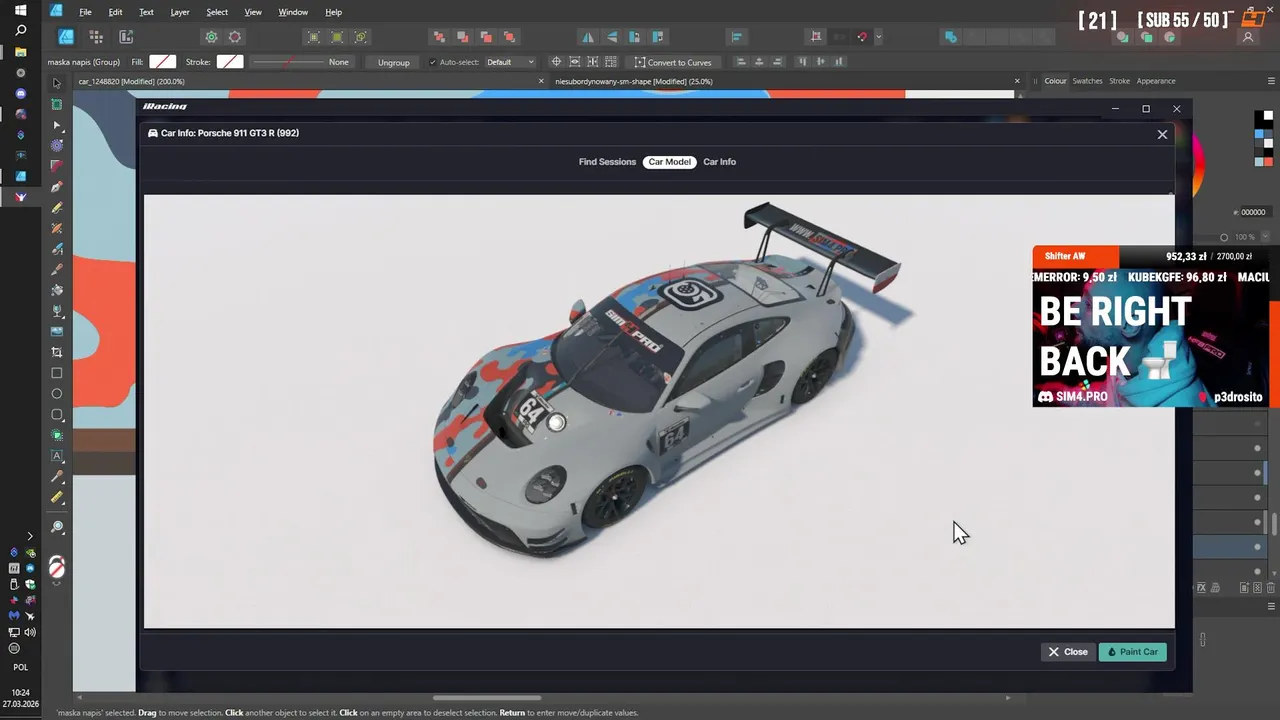The height and width of the screenshot is (720, 1280).
Task: Click the stroke width line preview
Action: [288, 62]
